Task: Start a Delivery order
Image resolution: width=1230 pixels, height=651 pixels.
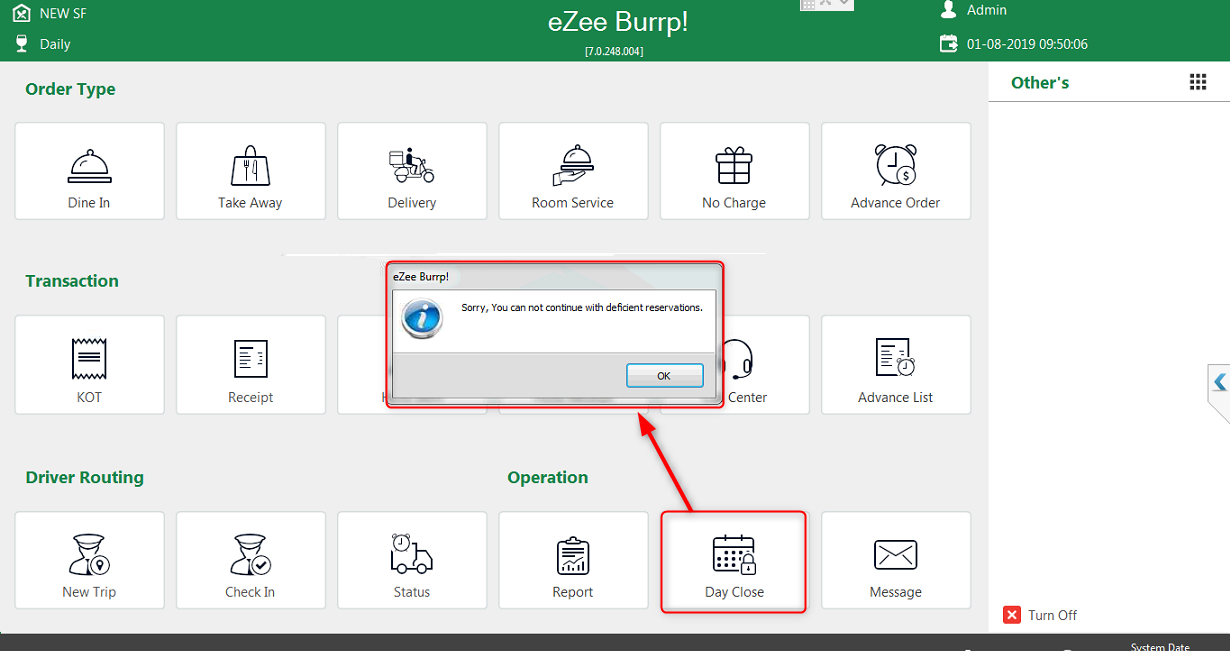Action: [x=412, y=171]
